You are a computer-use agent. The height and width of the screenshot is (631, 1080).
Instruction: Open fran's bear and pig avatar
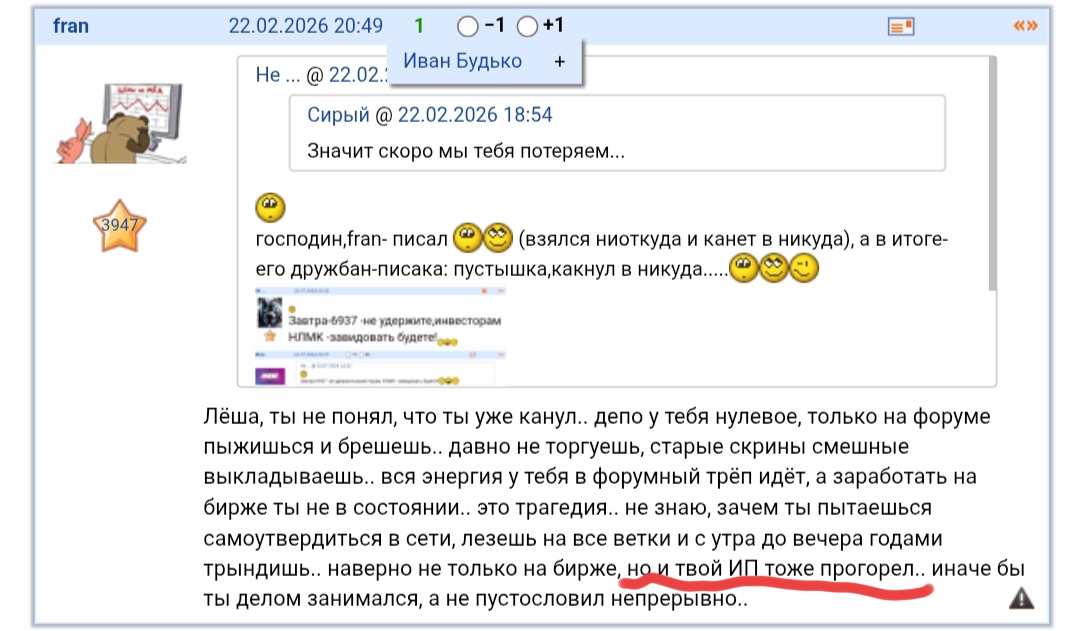tap(120, 123)
